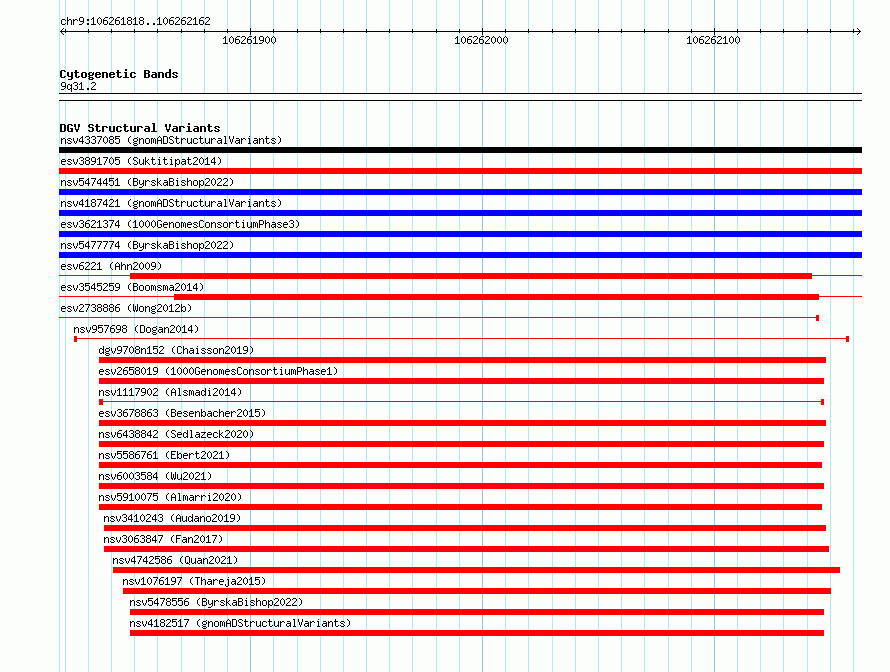Click the 106261900 ruler position
Image resolution: width=890 pixels, height=672 pixels.
coord(249,40)
